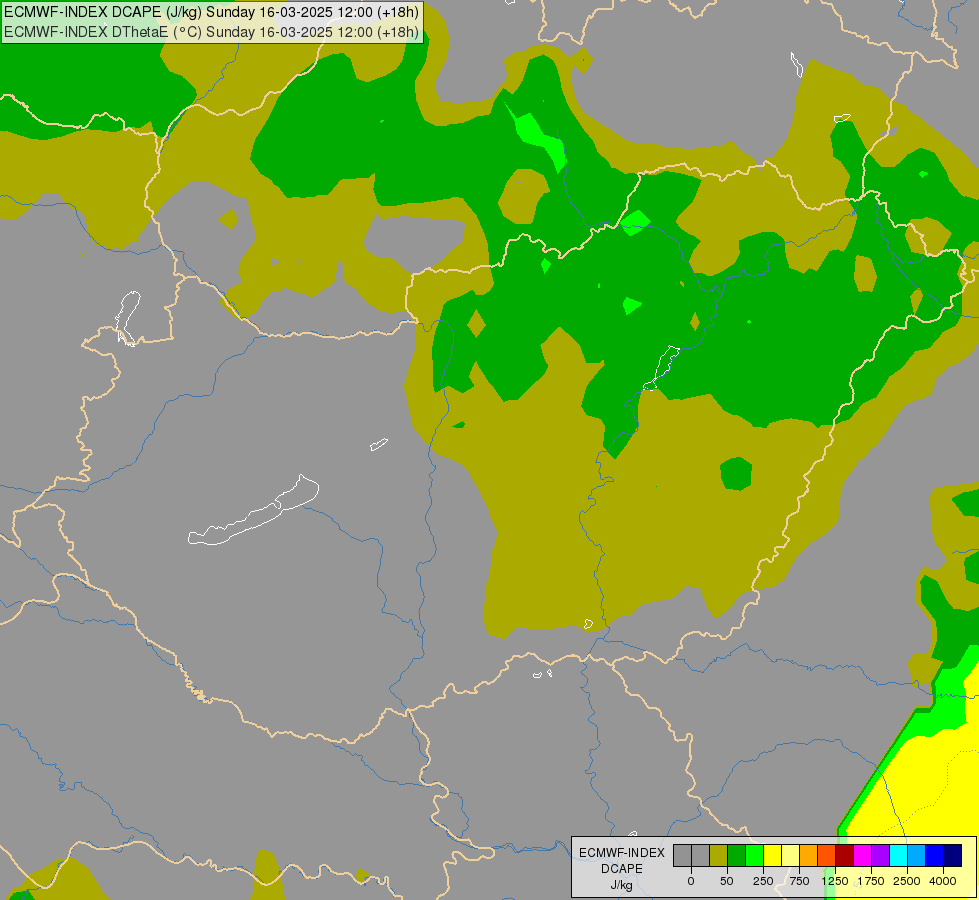979x900 pixels.
Task: Select the cyan legend swatch
Action: coord(898,855)
